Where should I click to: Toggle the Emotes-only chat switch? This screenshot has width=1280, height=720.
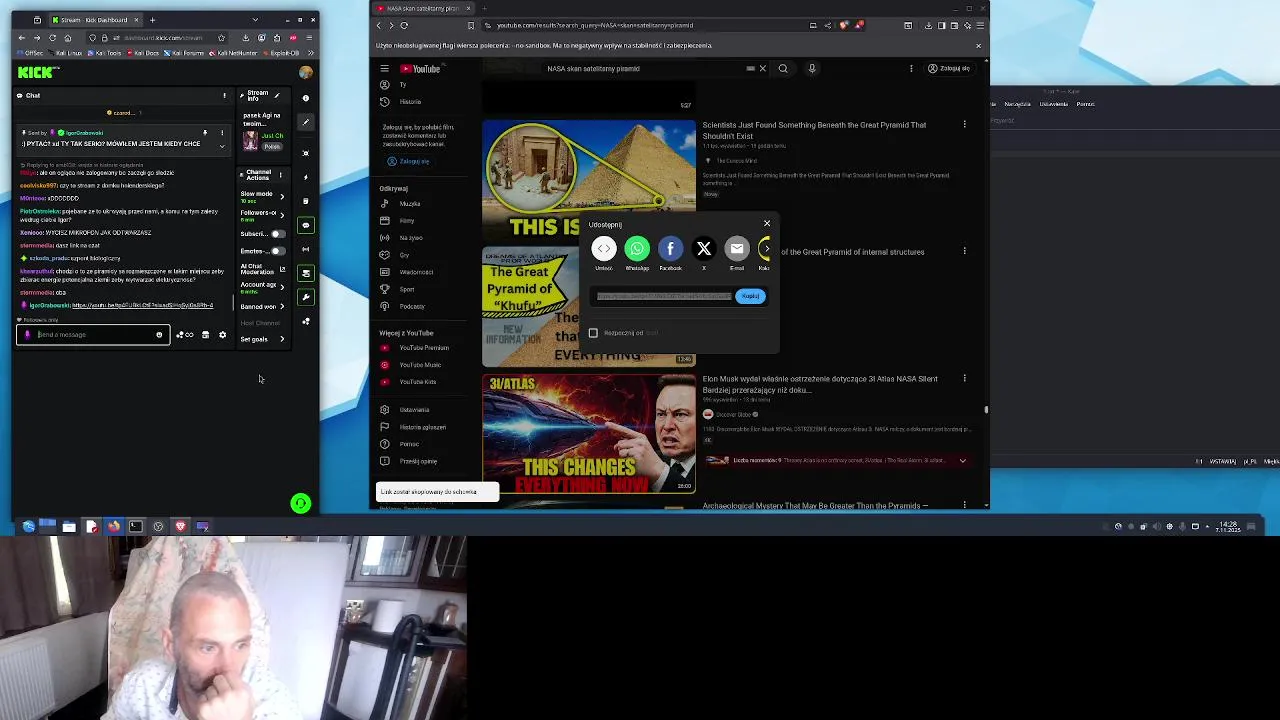(277, 251)
